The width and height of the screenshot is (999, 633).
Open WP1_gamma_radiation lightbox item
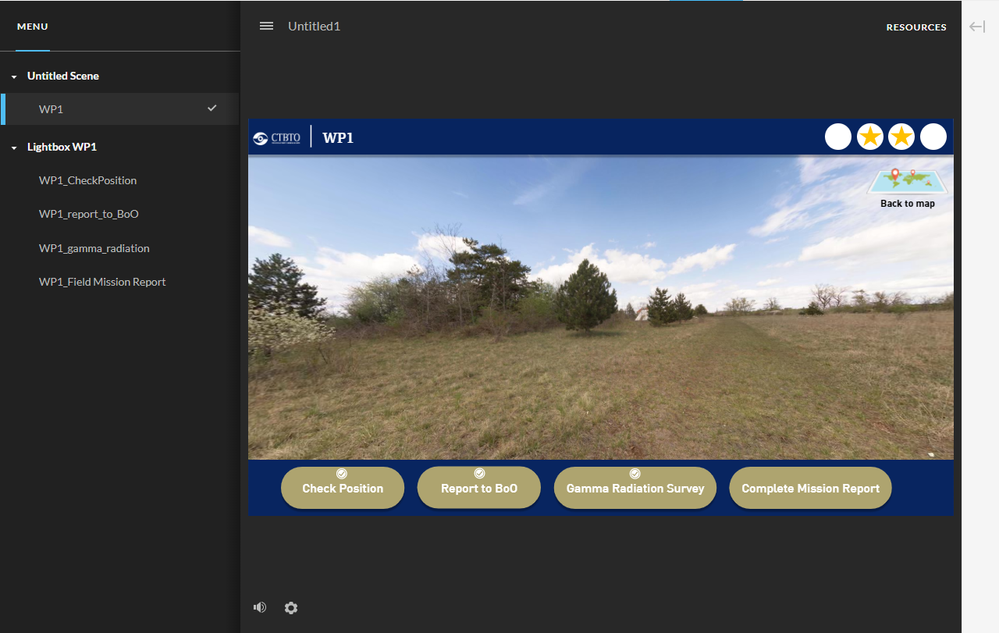[x=94, y=248]
